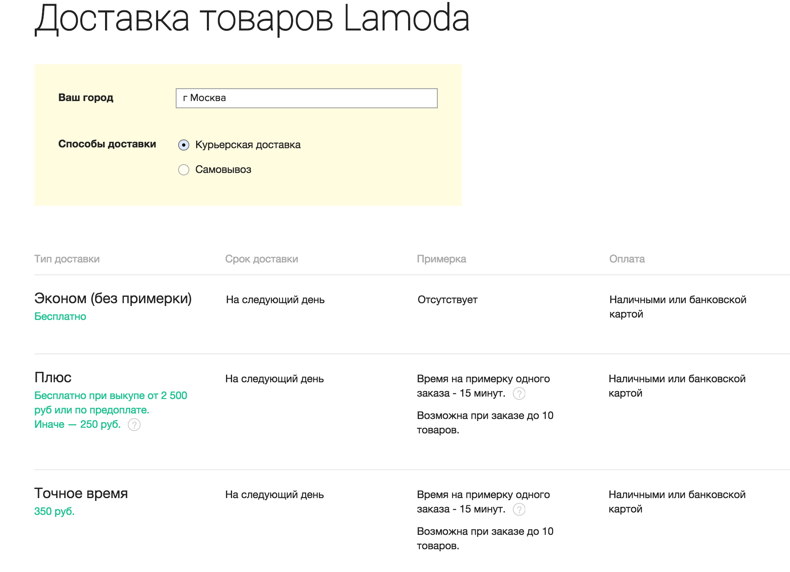This screenshot has height=572, width=790.
Task: Click 'Отсутствует' in the Эконом row
Action: coord(447,299)
